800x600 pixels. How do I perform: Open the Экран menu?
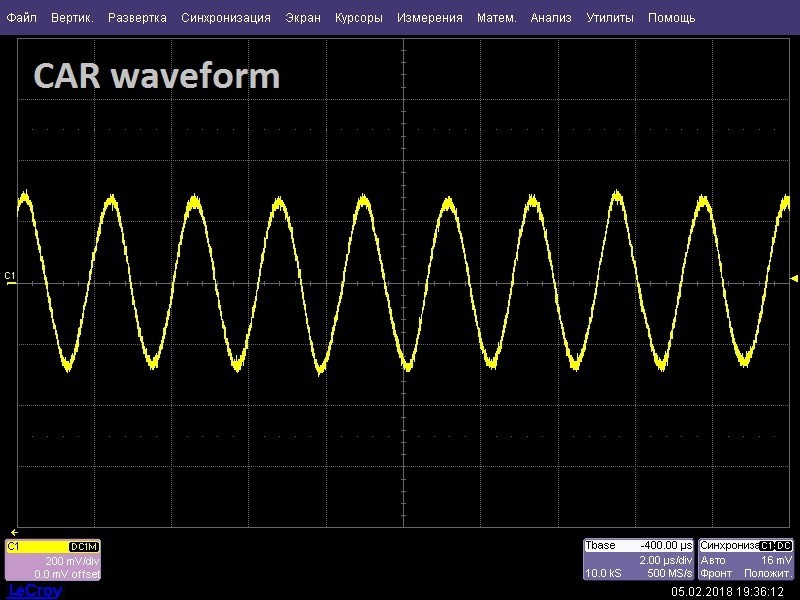coord(303,18)
